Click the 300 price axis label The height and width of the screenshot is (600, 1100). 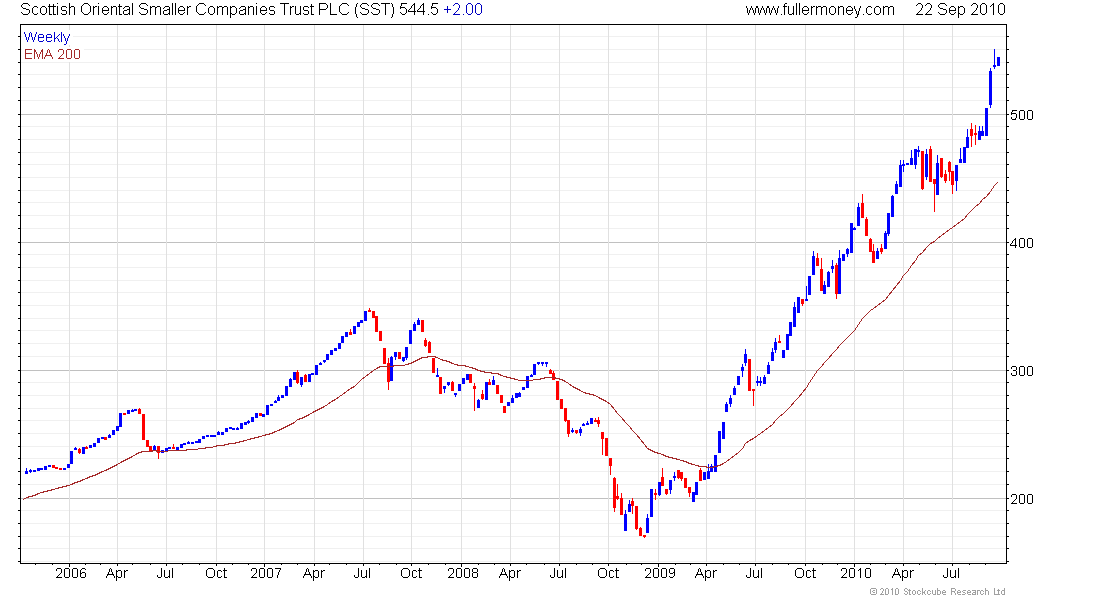(1021, 371)
